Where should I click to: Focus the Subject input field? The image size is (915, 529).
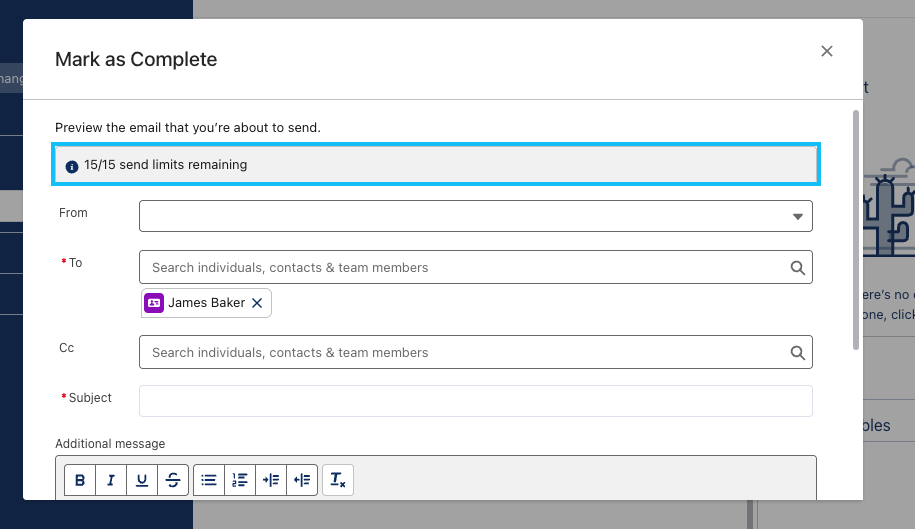click(x=475, y=401)
